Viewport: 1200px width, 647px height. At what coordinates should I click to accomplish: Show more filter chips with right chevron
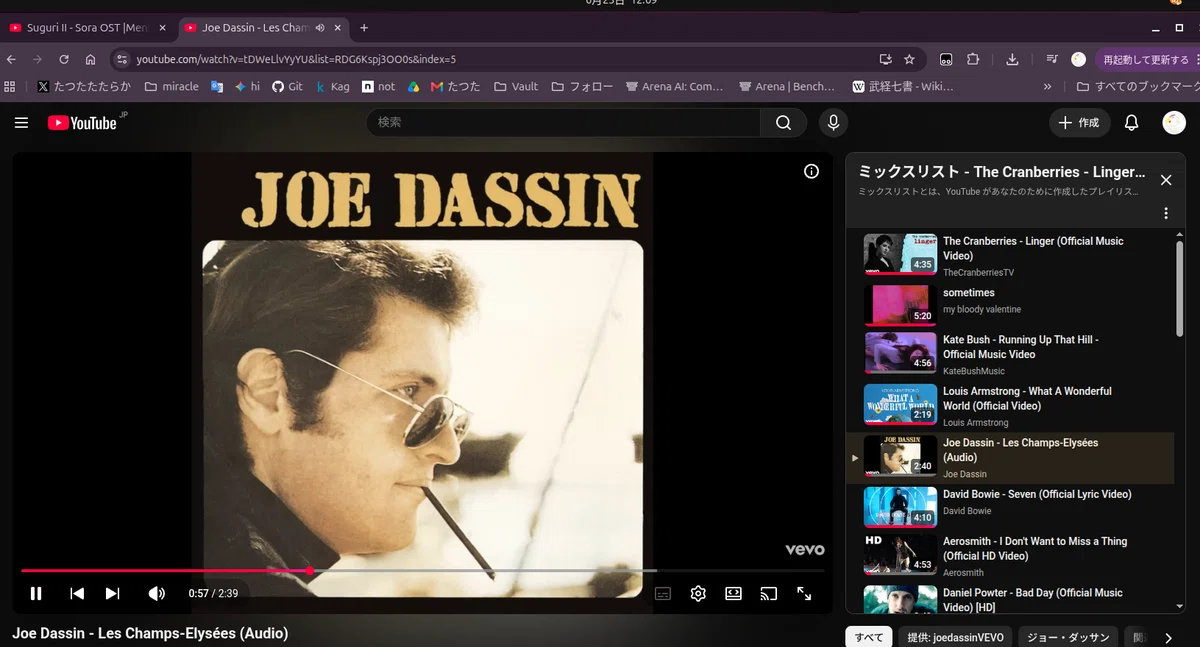pyautogui.click(x=1168, y=638)
